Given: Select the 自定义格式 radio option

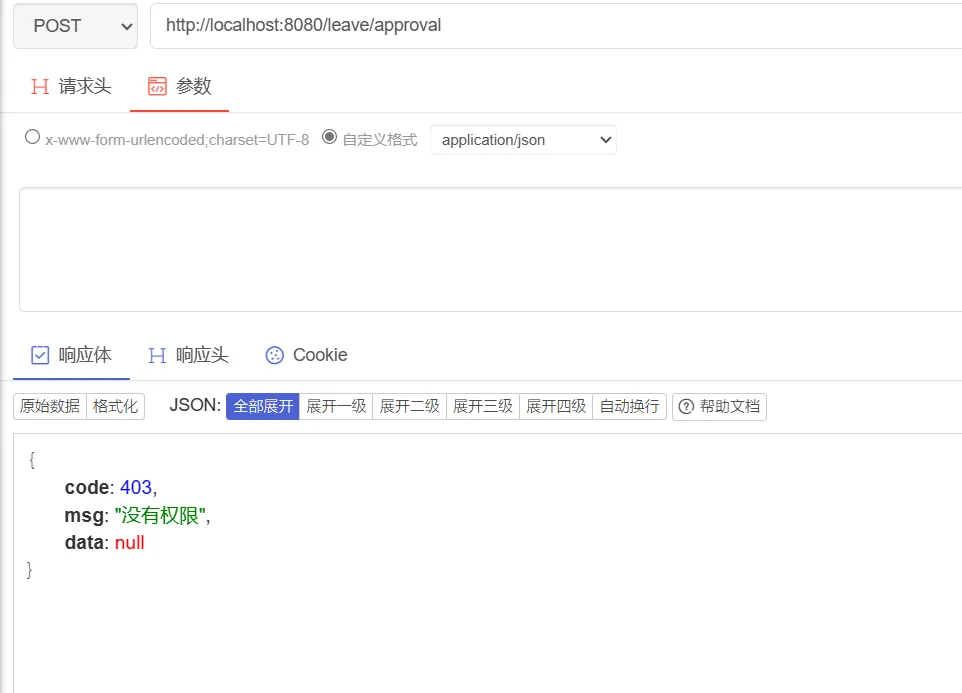Looking at the screenshot, I should (x=330, y=138).
